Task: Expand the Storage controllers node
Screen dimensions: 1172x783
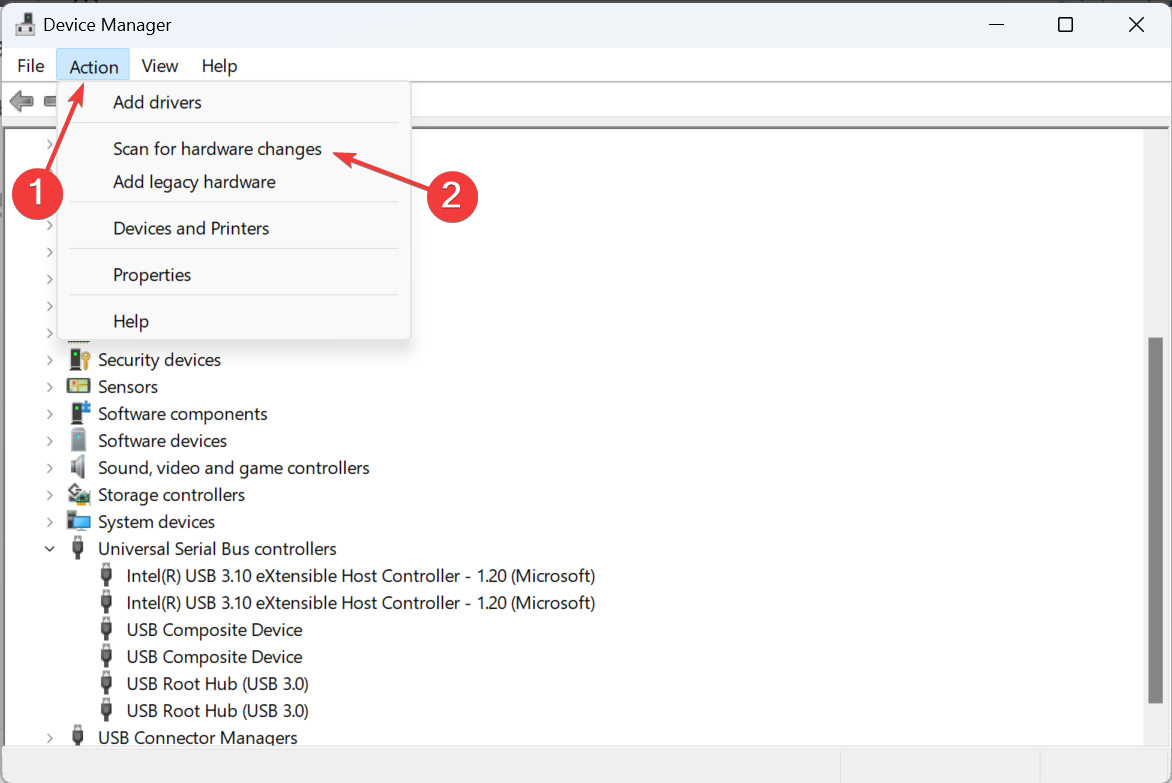Action: click(49, 495)
